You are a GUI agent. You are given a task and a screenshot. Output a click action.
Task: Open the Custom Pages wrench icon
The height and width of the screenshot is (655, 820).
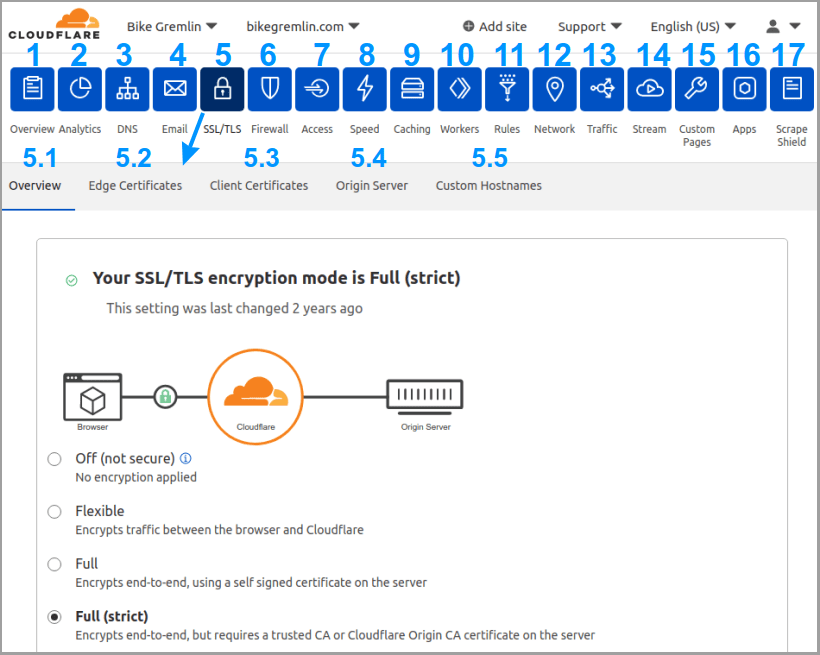[x=697, y=89]
